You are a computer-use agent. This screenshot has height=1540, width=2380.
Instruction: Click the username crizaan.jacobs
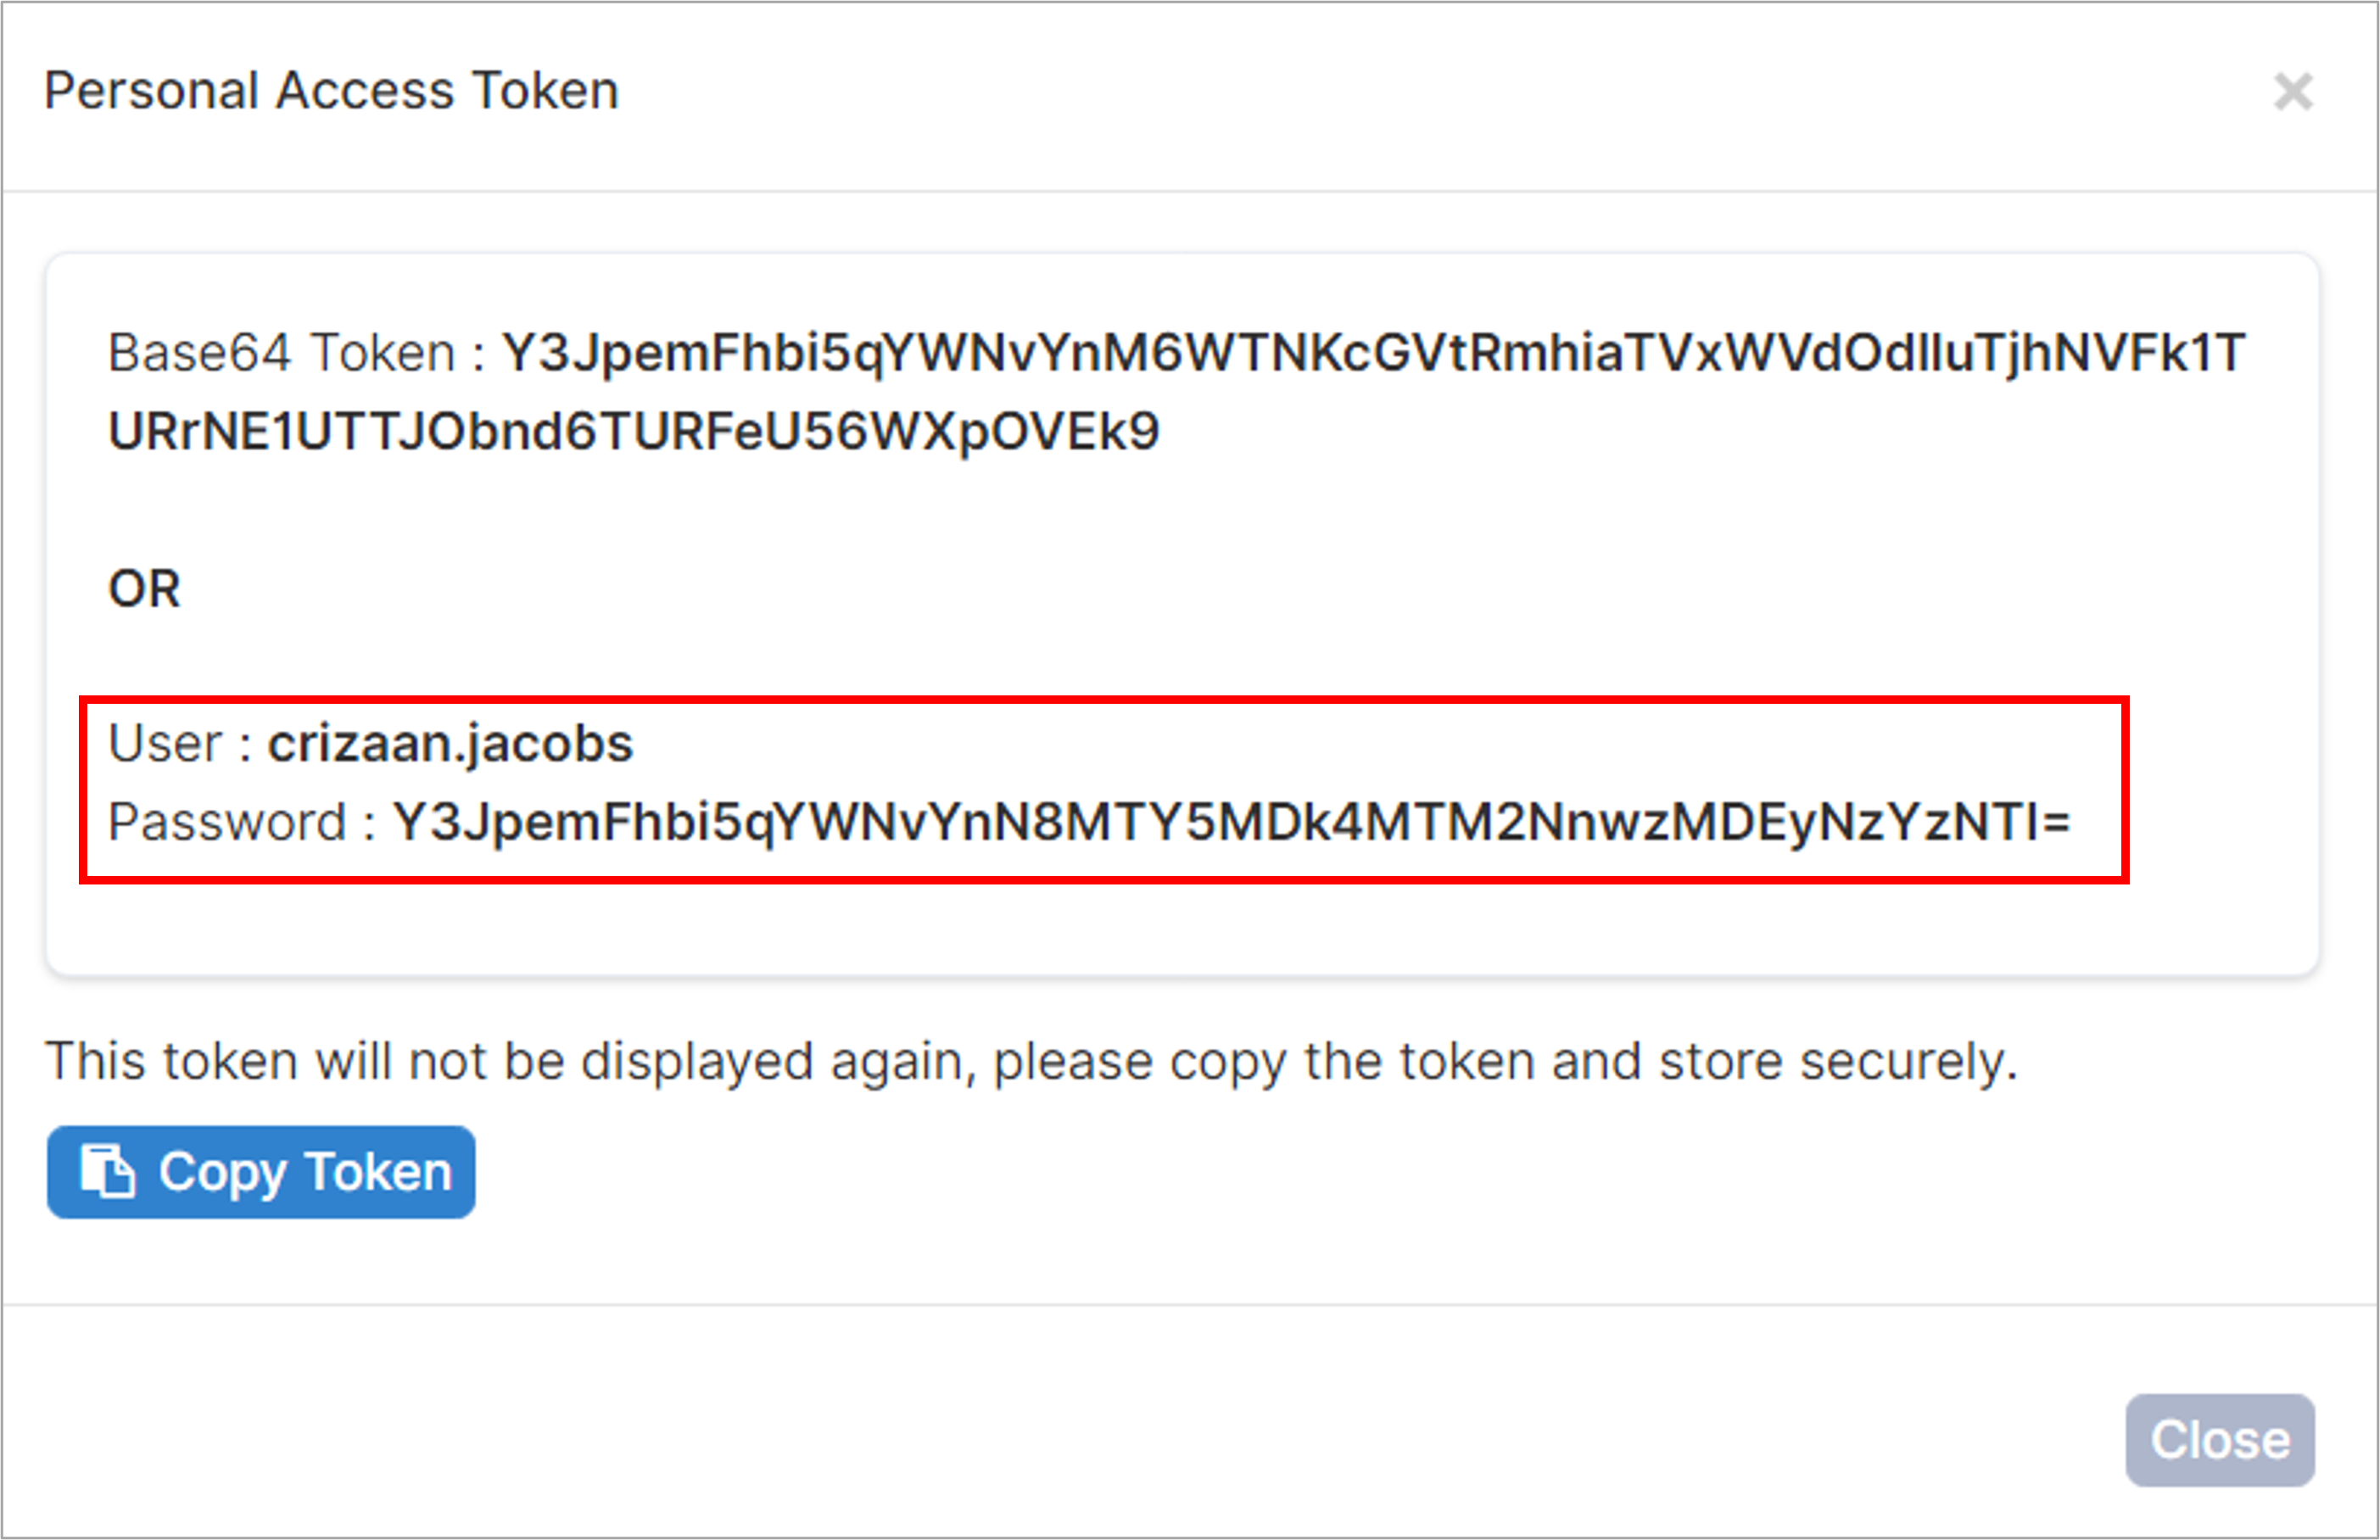[450, 744]
